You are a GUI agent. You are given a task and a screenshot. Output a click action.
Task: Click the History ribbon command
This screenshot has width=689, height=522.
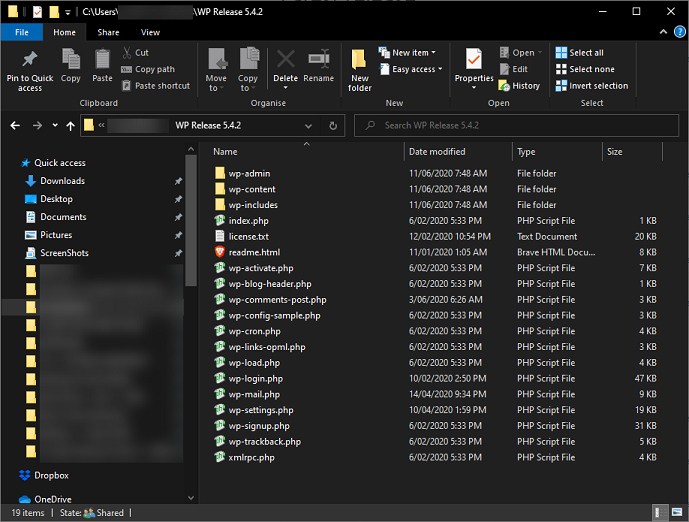(519, 86)
